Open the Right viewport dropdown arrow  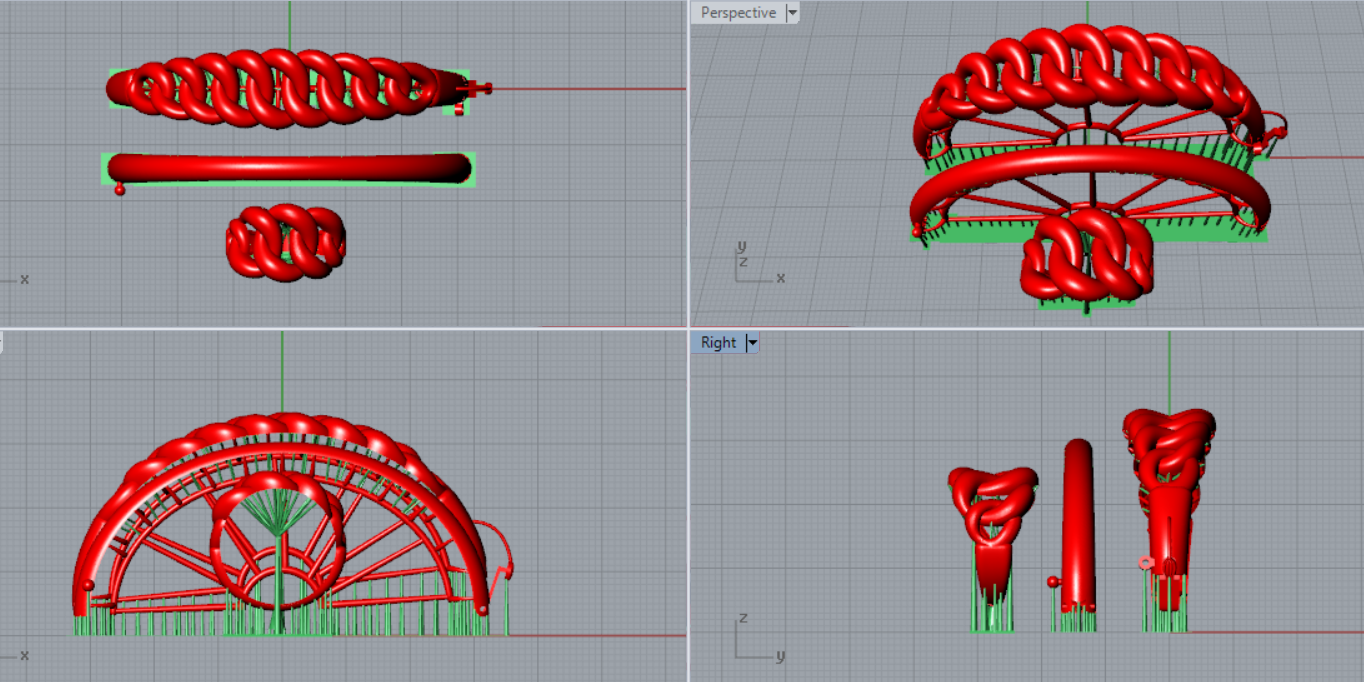coord(753,343)
